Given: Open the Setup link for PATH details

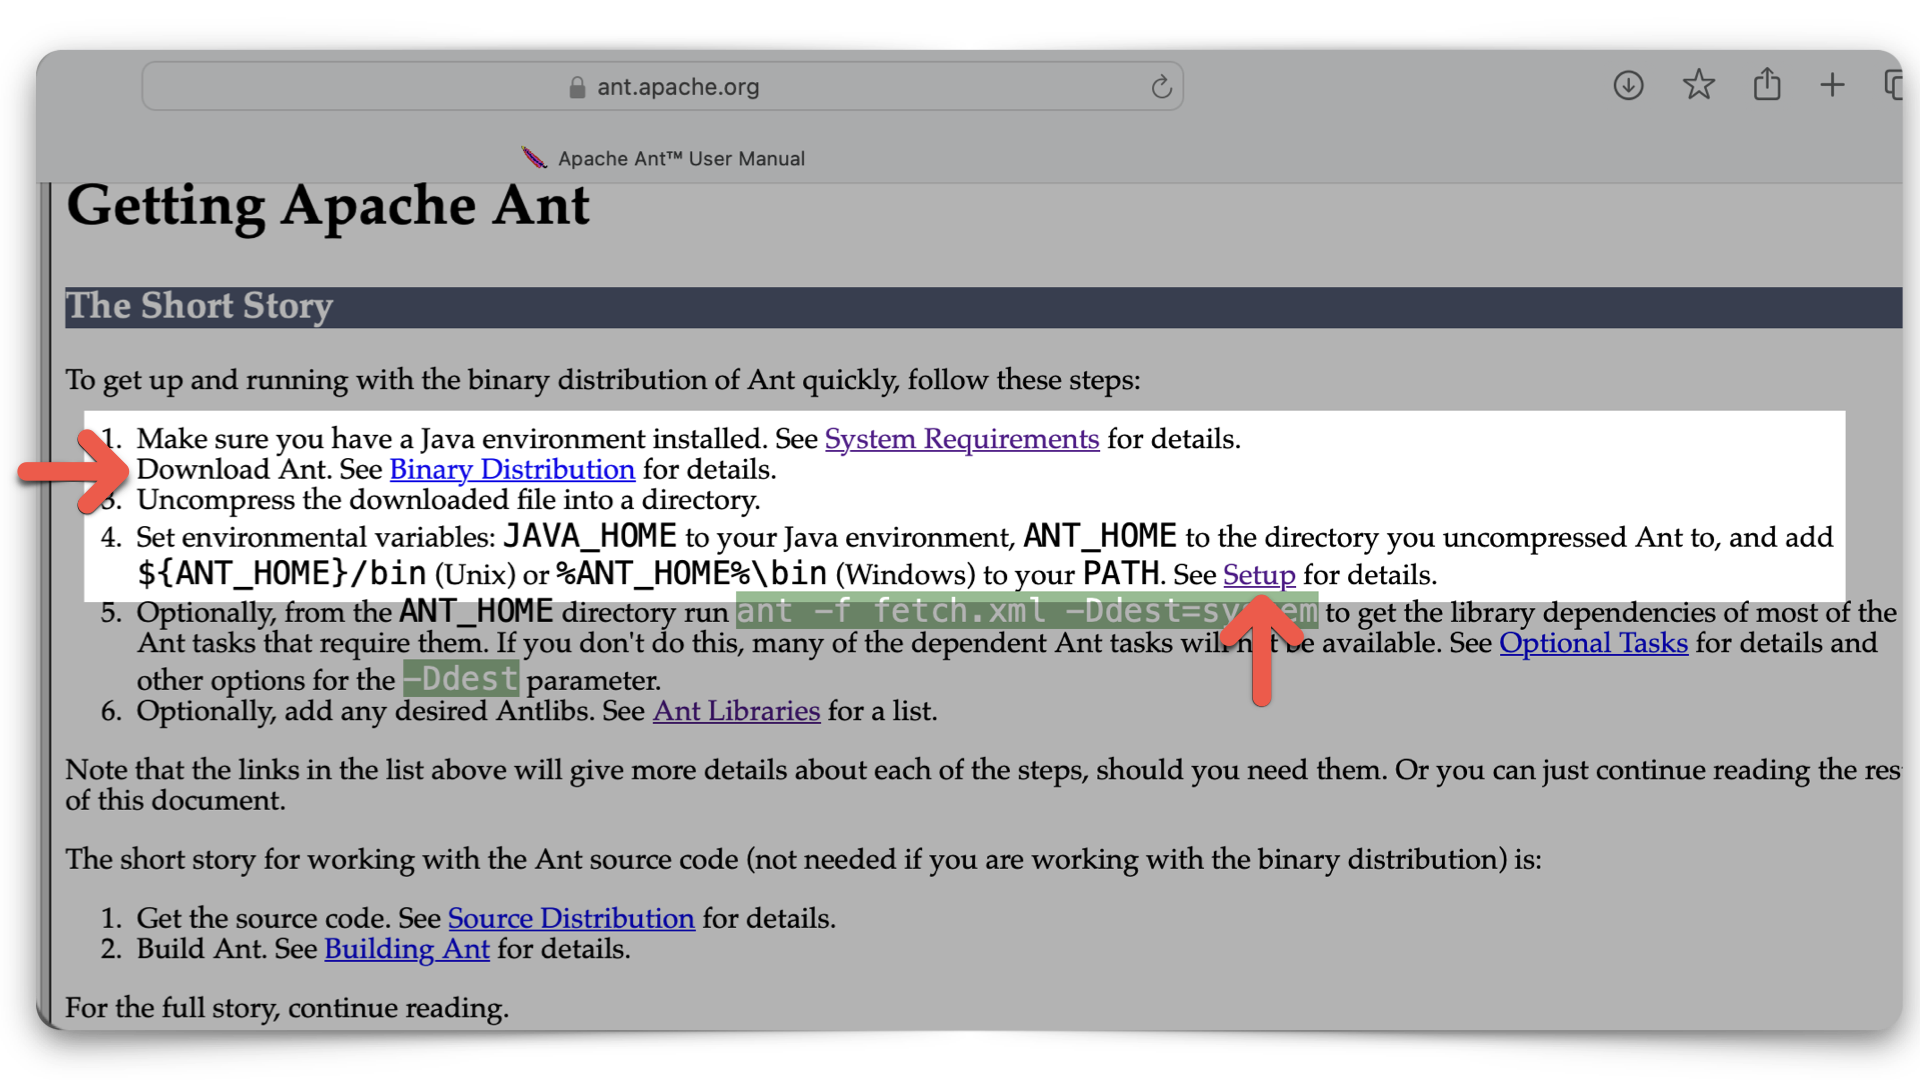Looking at the screenshot, I should click(x=1258, y=575).
